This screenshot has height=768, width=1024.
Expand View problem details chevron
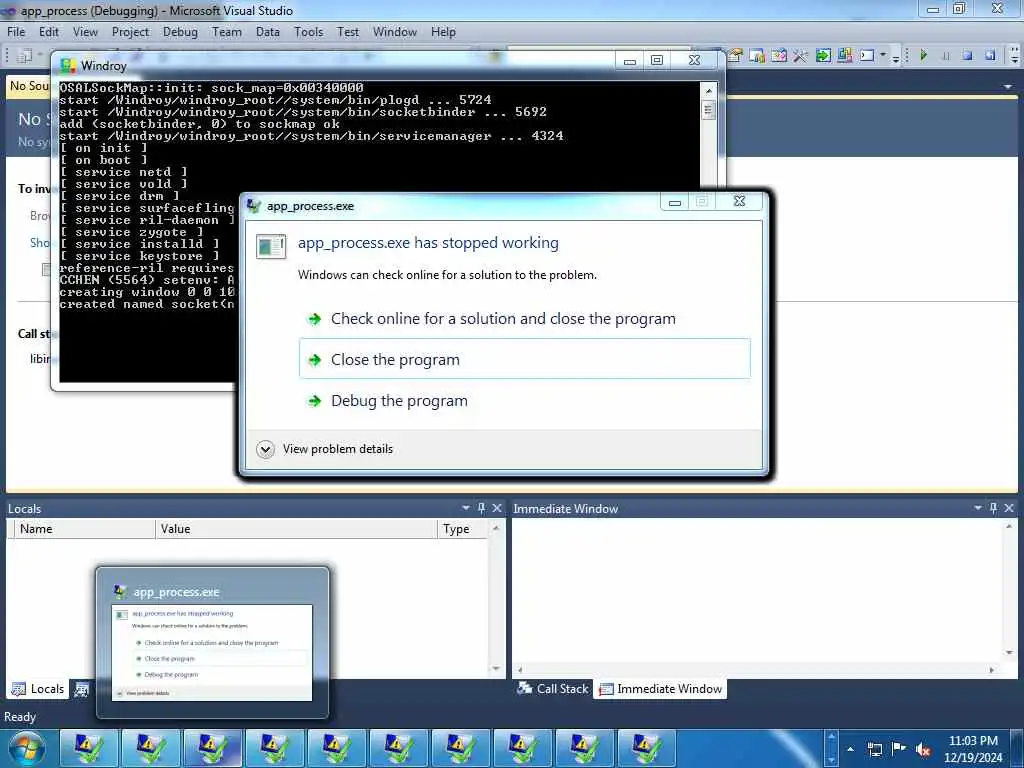265,449
